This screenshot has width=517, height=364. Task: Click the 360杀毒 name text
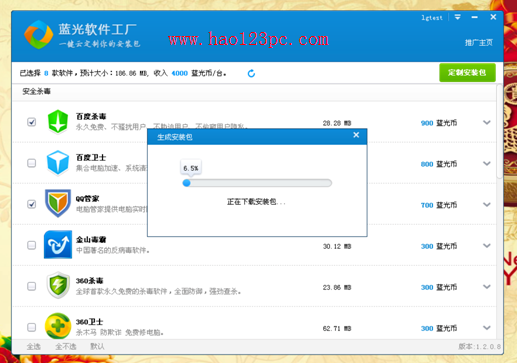(89, 281)
